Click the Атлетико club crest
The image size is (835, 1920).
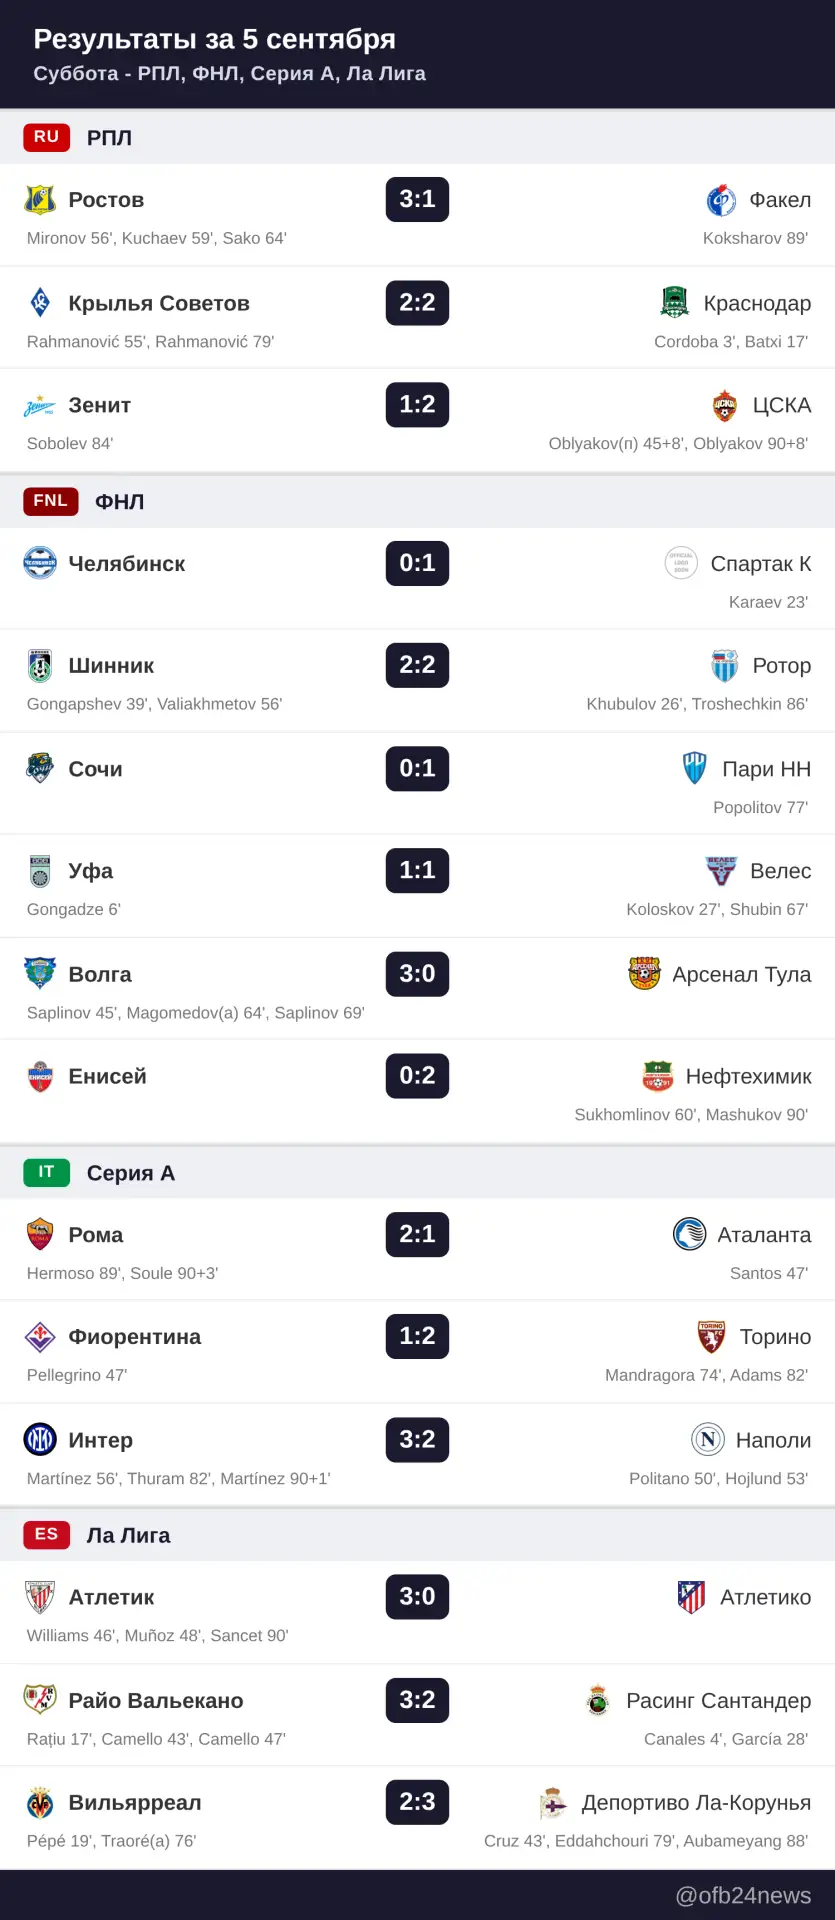pos(692,1597)
